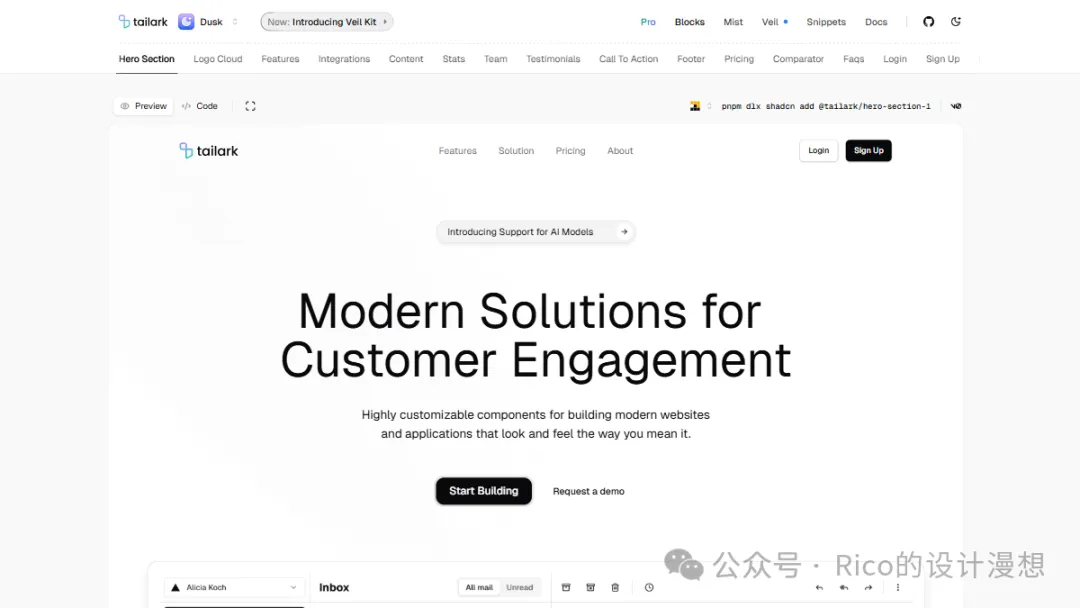Open the Blocks menu item
The width and height of the screenshot is (1080, 608).
pyautogui.click(x=689, y=22)
